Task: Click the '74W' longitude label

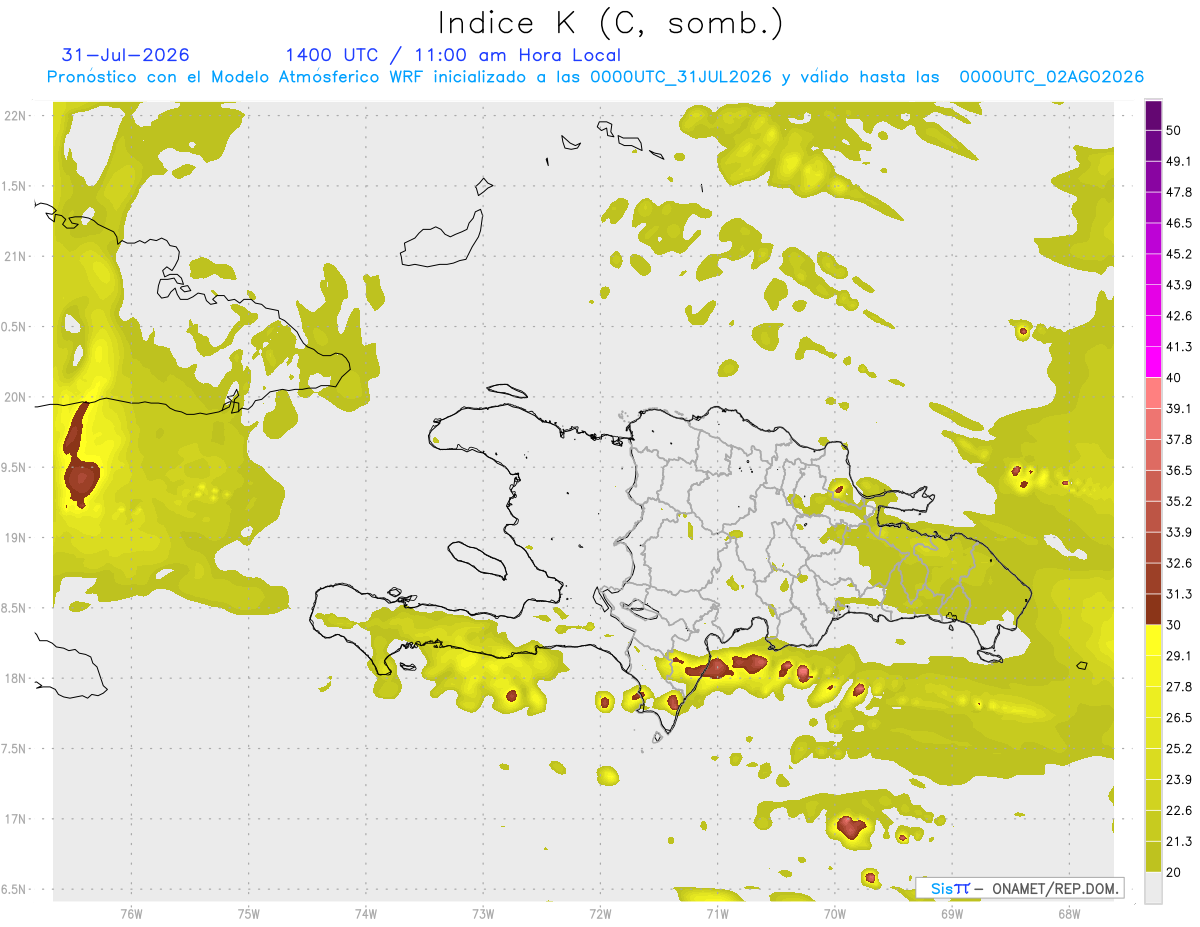Action: pyautogui.click(x=366, y=914)
